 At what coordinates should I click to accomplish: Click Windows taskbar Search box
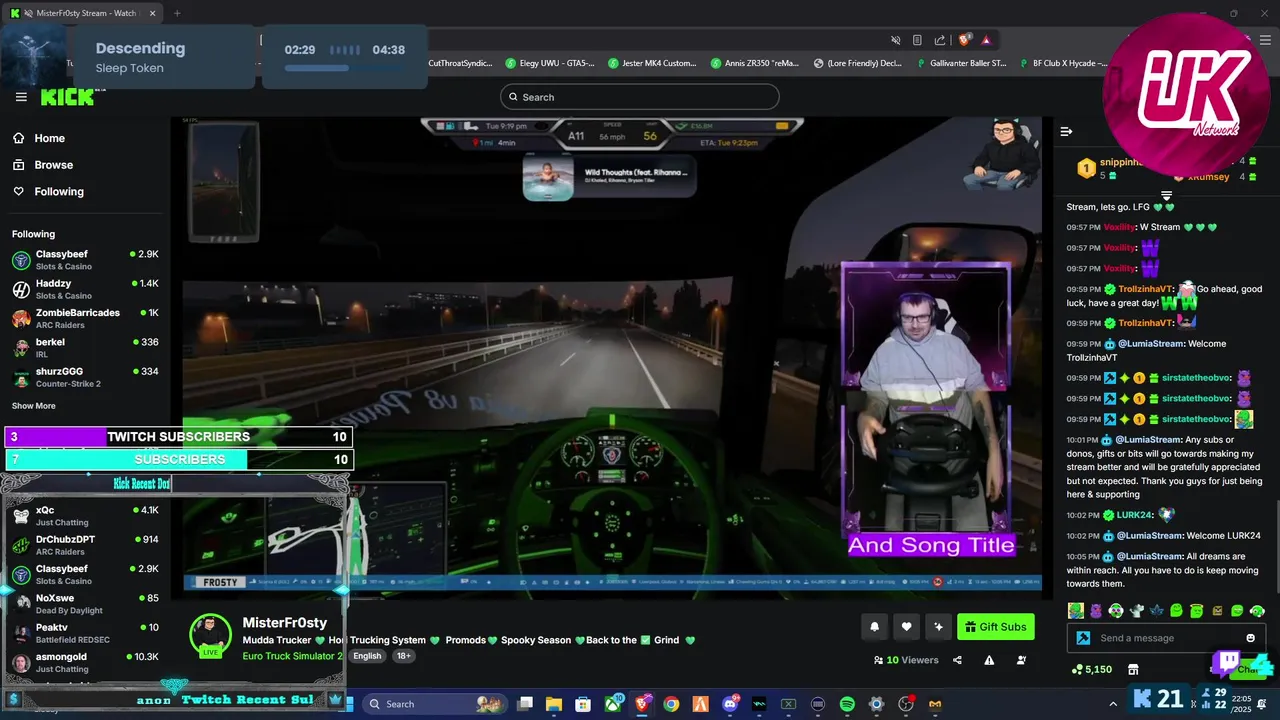[x=433, y=704]
